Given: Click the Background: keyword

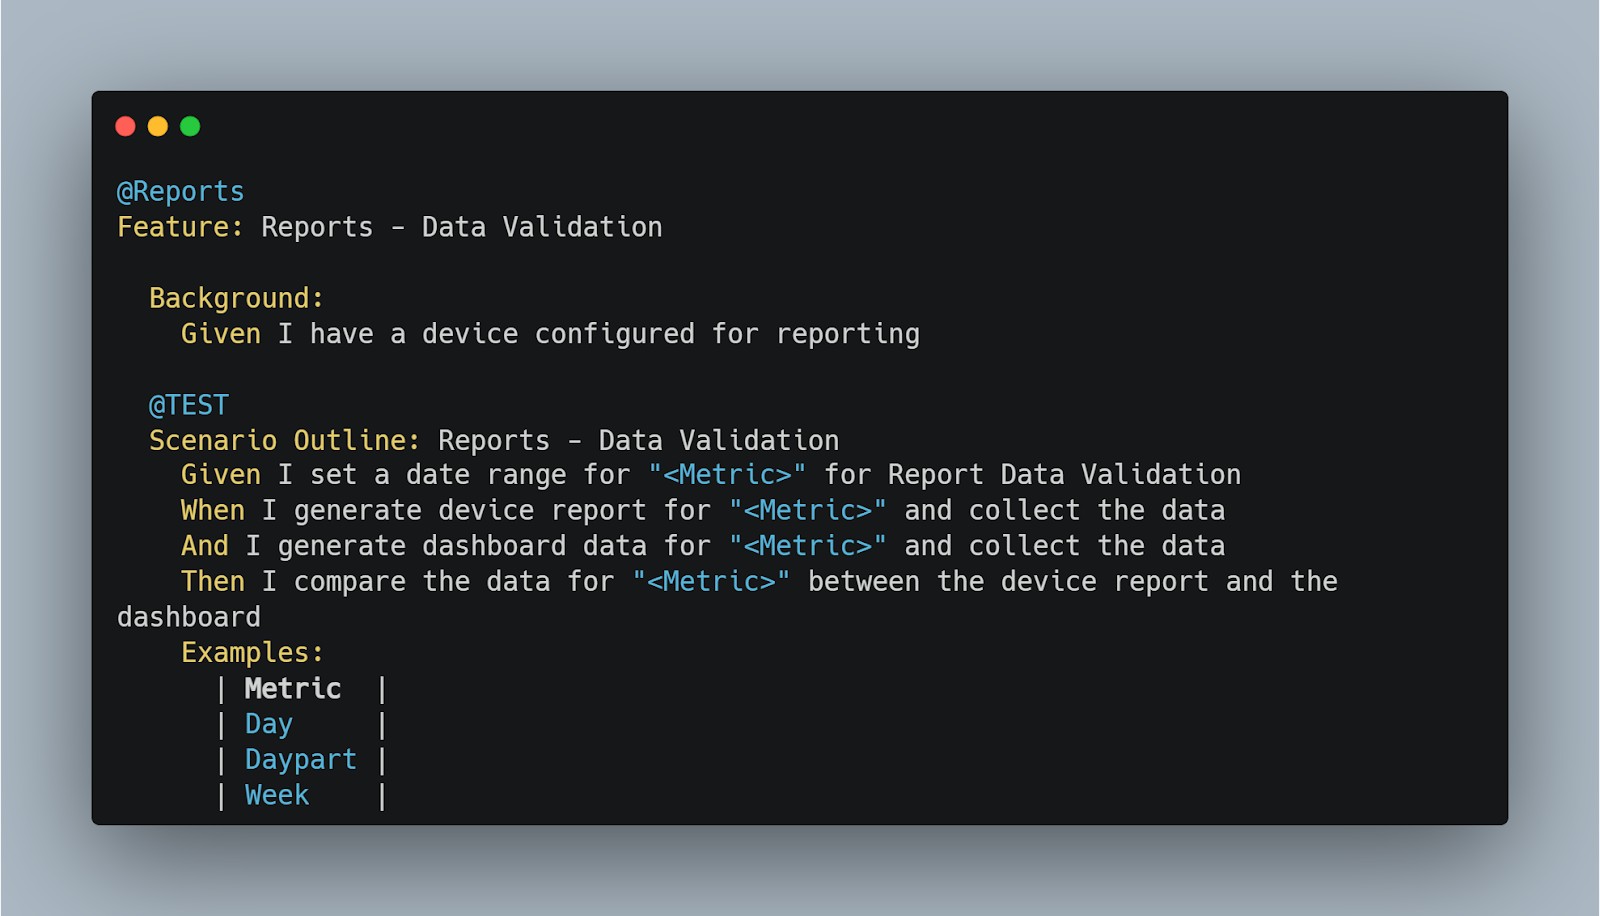Looking at the screenshot, I should pyautogui.click(x=236, y=298).
